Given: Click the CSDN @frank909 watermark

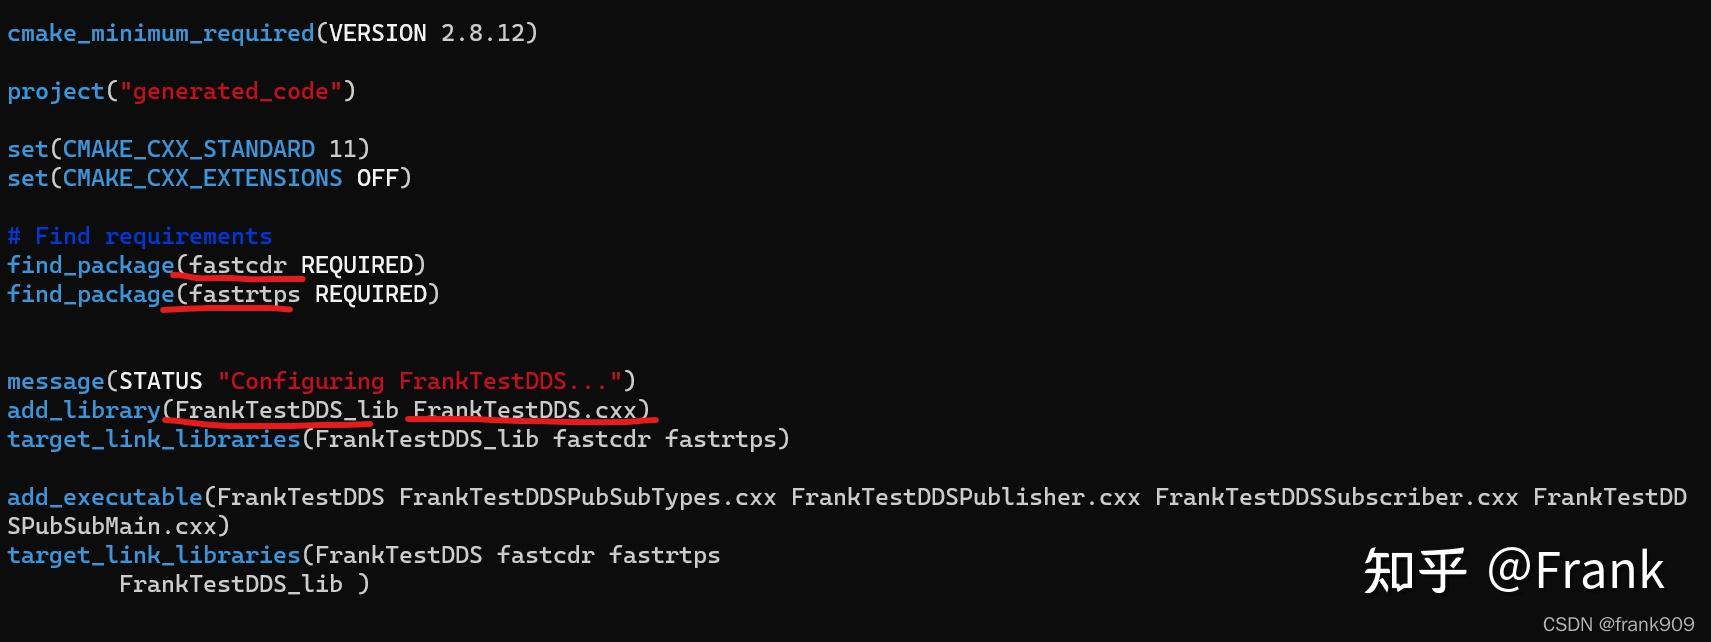Looking at the screenshot, I should tap(1618, 624).
